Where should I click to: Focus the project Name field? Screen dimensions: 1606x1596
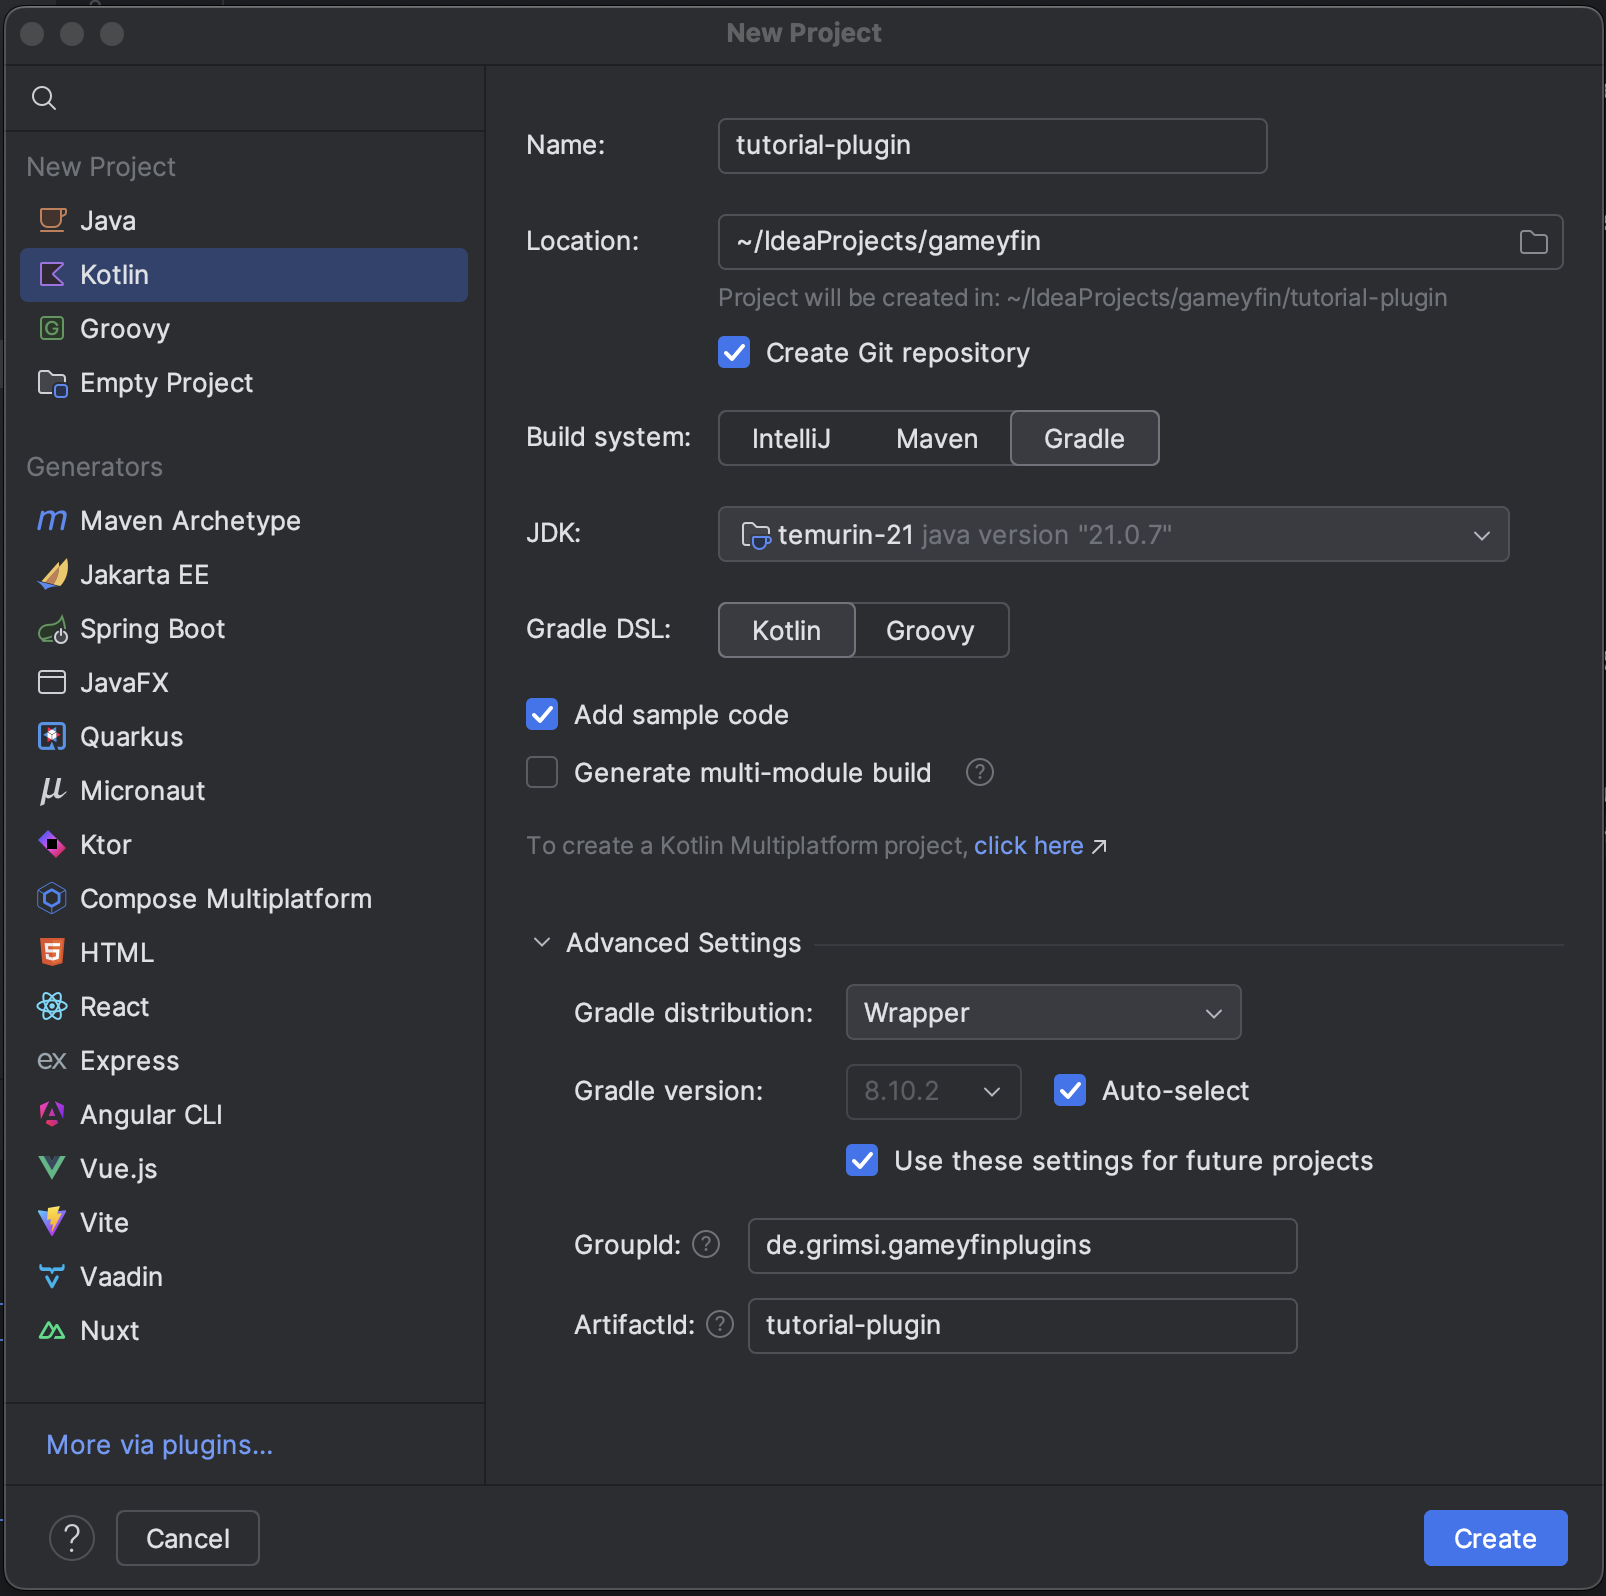(992, 146)
